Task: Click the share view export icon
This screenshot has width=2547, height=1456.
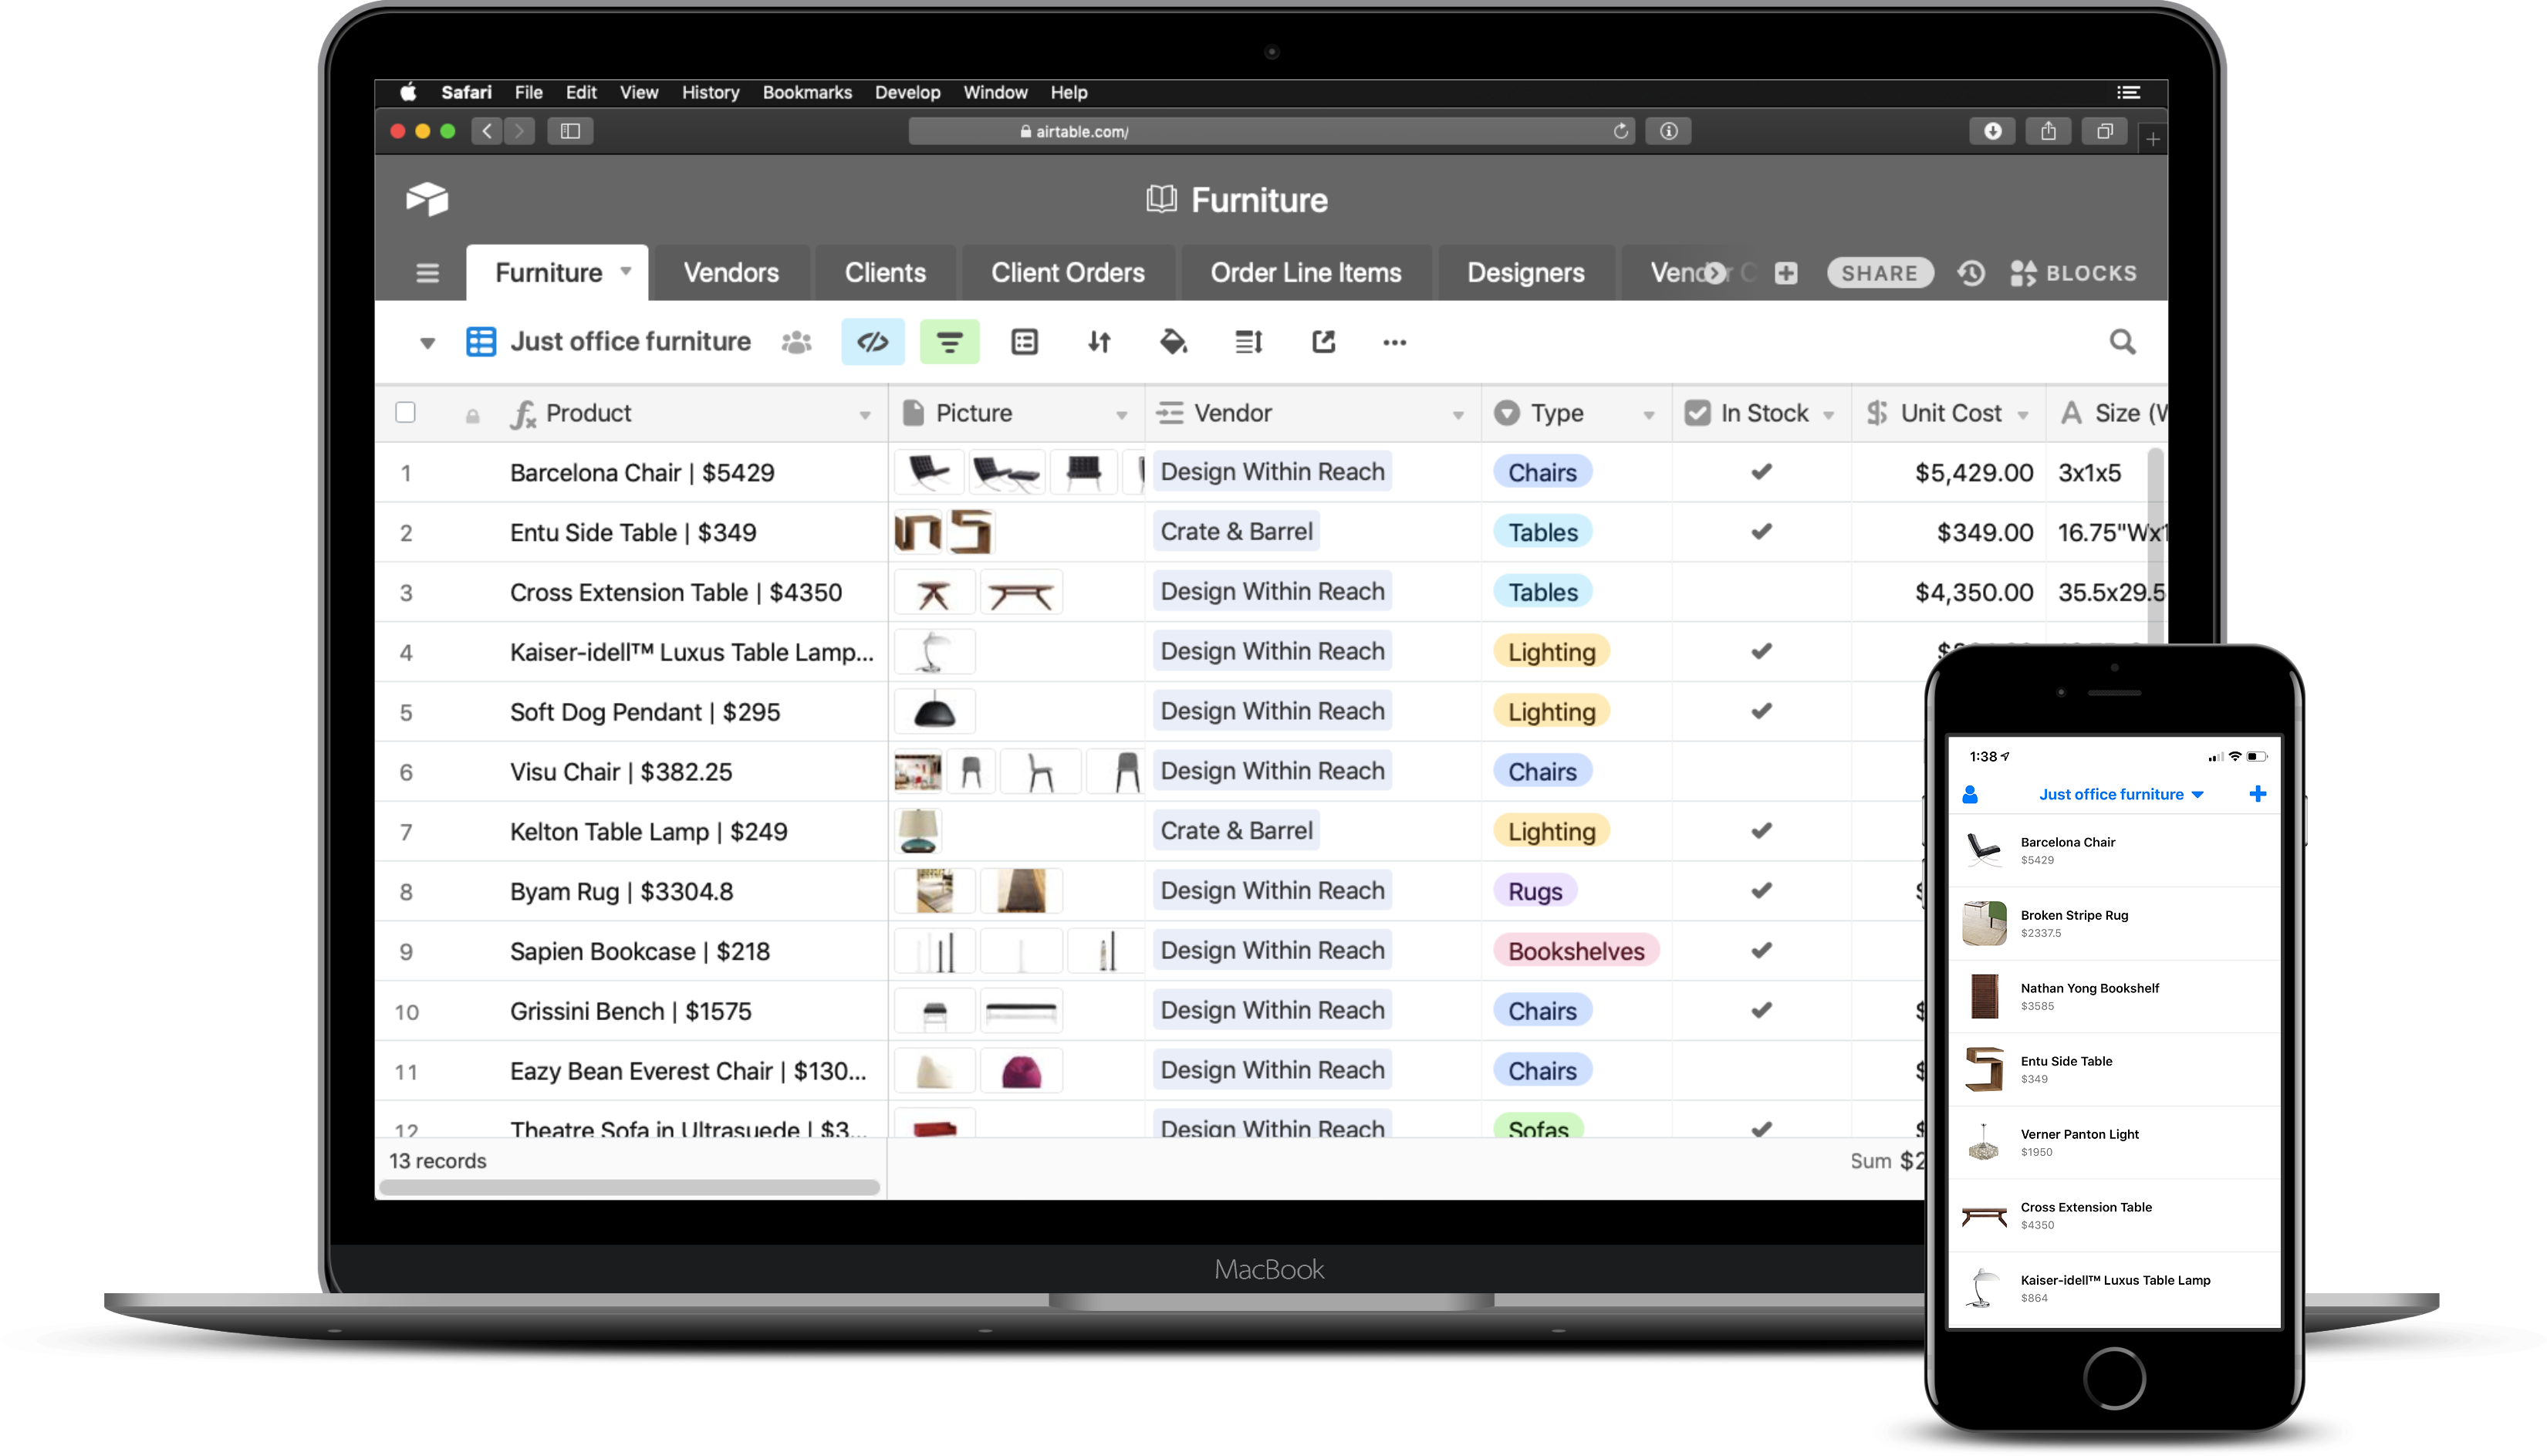Action: click(1323, 342)
